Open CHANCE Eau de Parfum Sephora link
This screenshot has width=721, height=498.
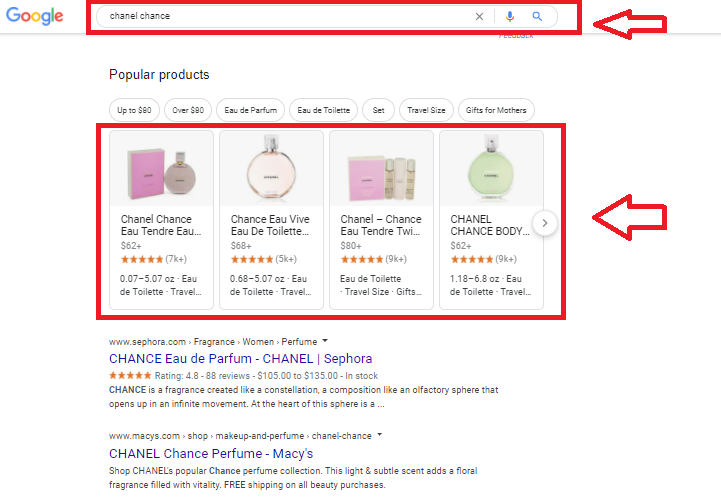[x=240, y=358]
